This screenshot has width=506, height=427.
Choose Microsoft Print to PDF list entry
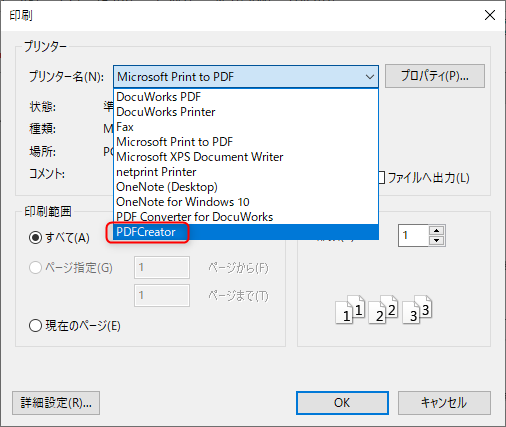click(x=246, y=142)
